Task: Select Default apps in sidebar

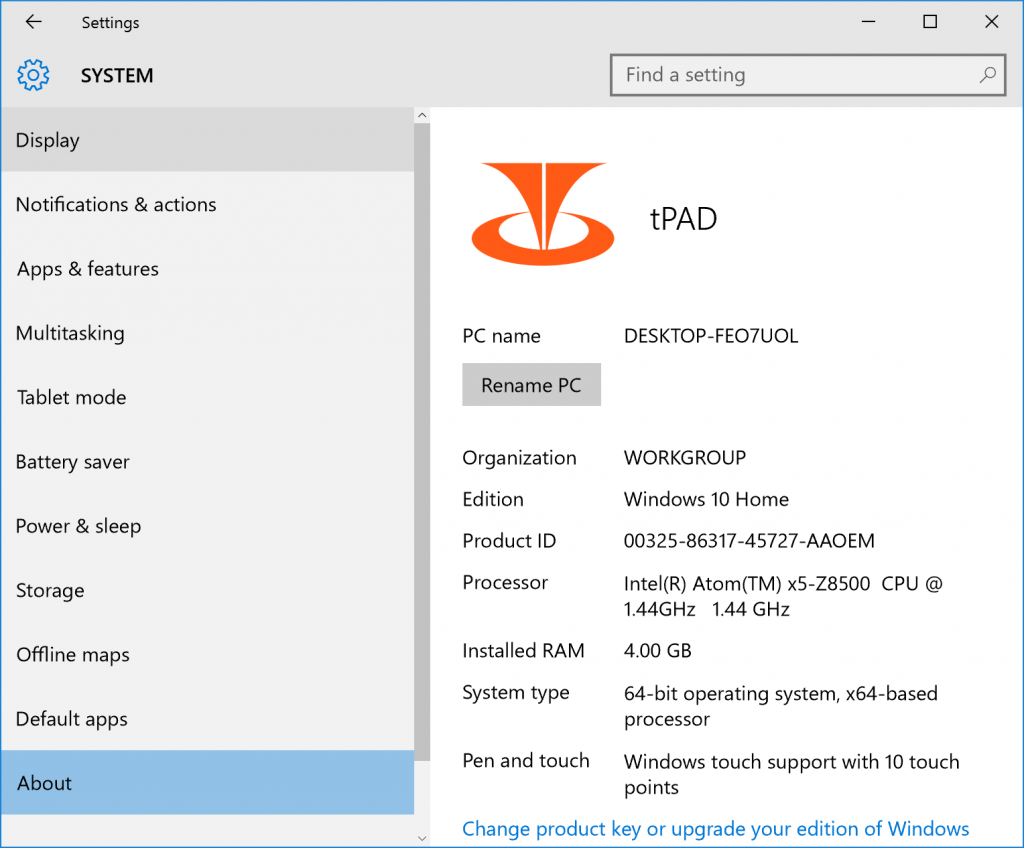Action: coord(208,719)
